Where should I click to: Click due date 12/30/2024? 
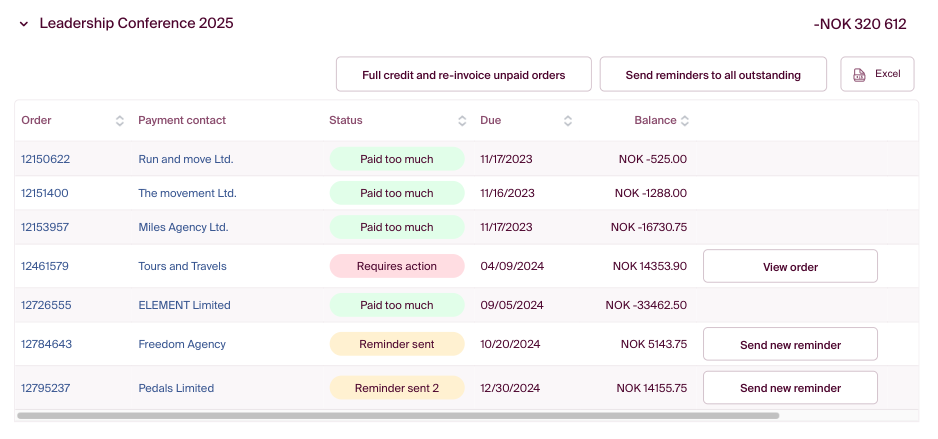[x=510, y=388]
